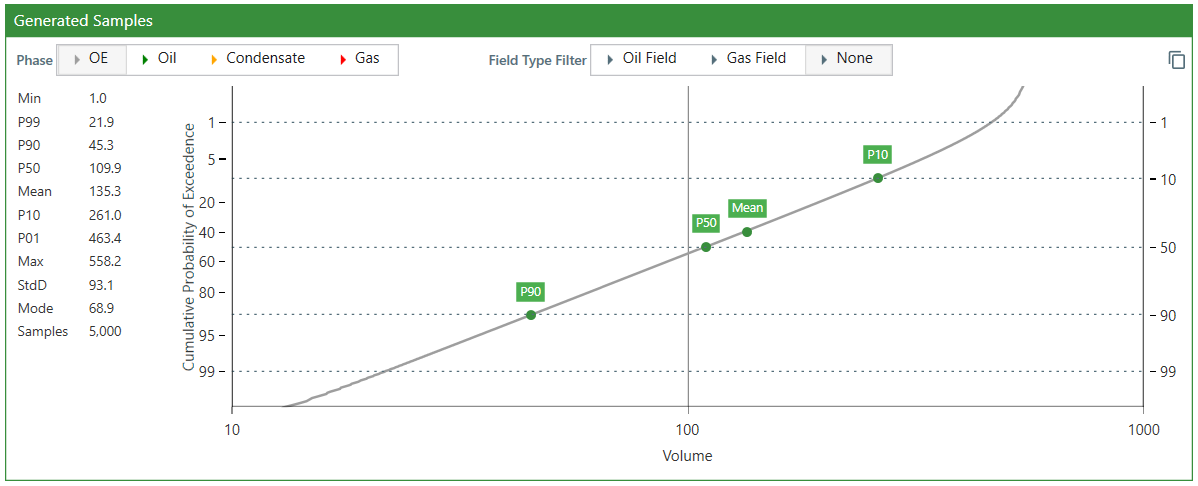This screenshot has height=486, width=1198.
Task: Click the P10 marker on curve
Action: [878, 178]
